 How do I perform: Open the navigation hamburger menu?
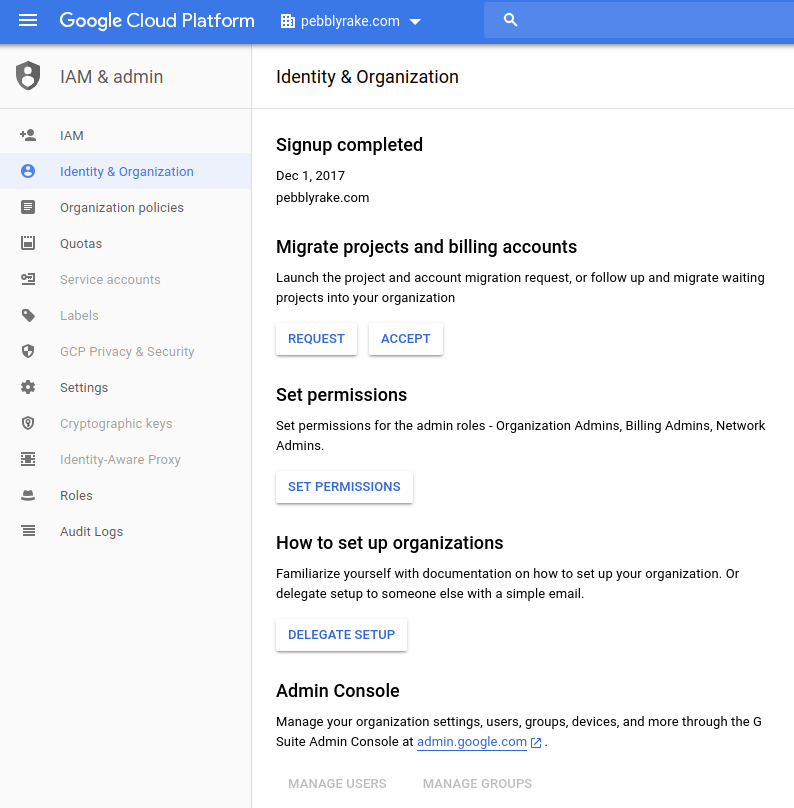click(x=28, y=20)
